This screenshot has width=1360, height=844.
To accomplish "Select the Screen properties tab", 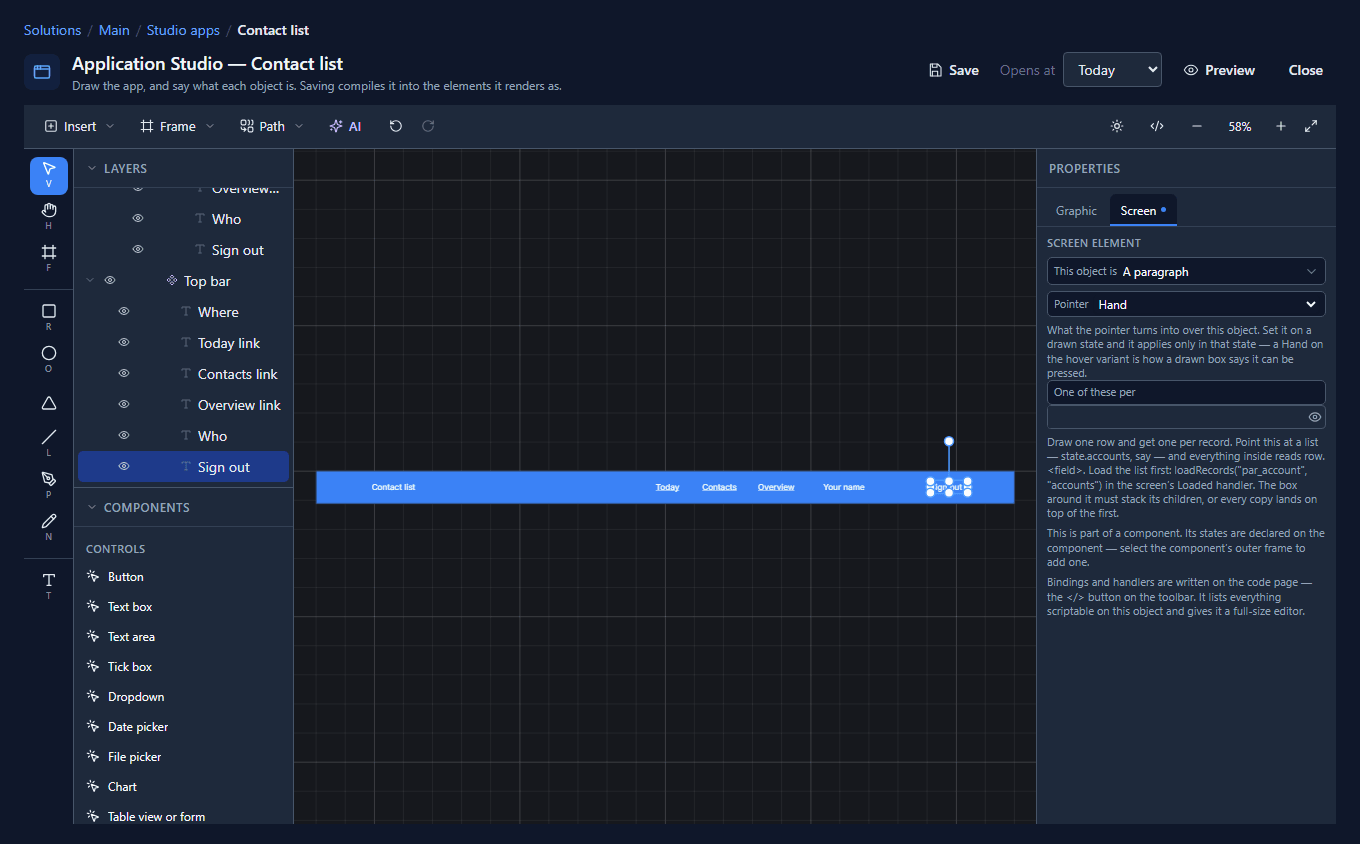I will pyautogui.click(x=1143, y=210).
